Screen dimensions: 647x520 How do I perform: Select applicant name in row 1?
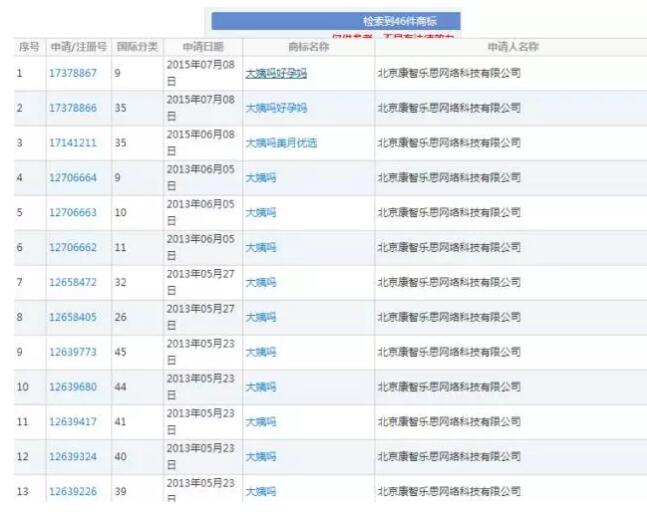coord(449,73)
